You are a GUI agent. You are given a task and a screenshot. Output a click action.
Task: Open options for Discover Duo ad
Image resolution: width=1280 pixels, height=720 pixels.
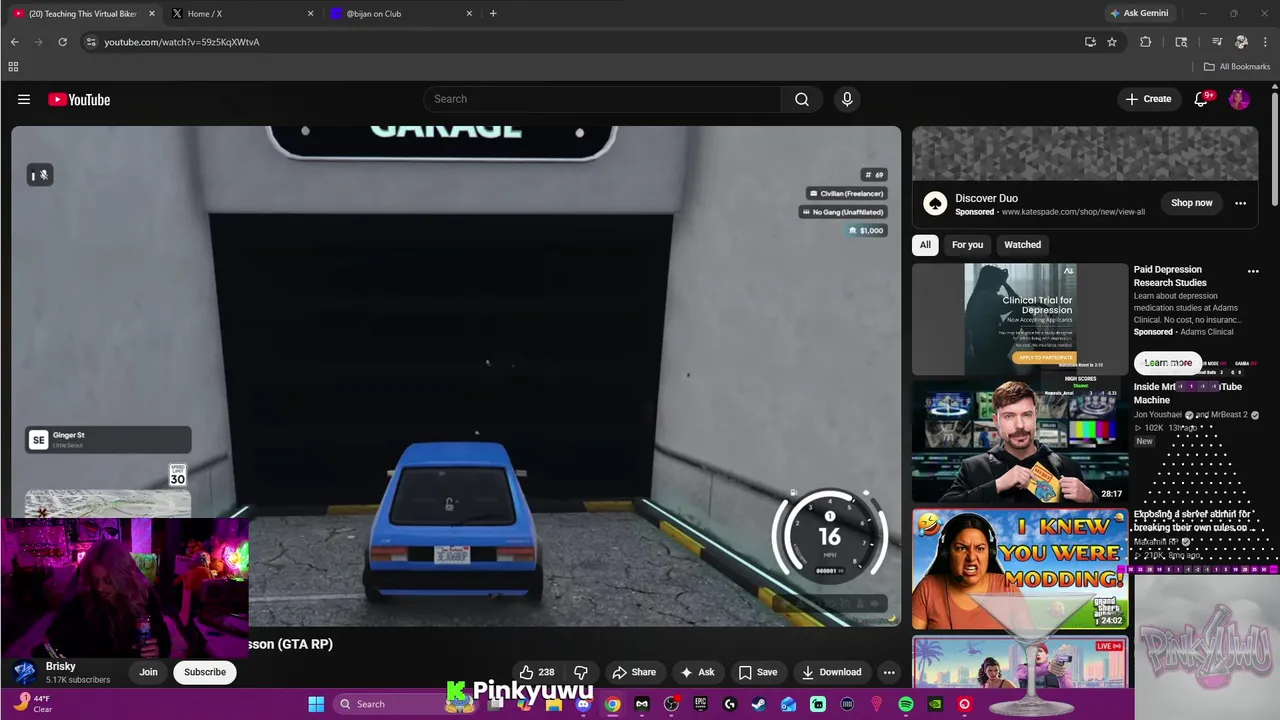[x=1240, y=203]
